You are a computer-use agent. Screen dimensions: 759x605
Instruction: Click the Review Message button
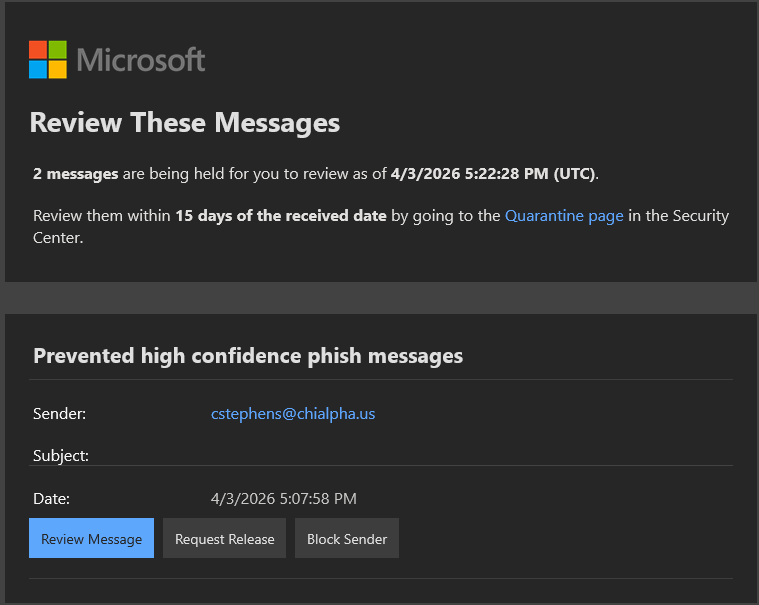pos(91,538)
